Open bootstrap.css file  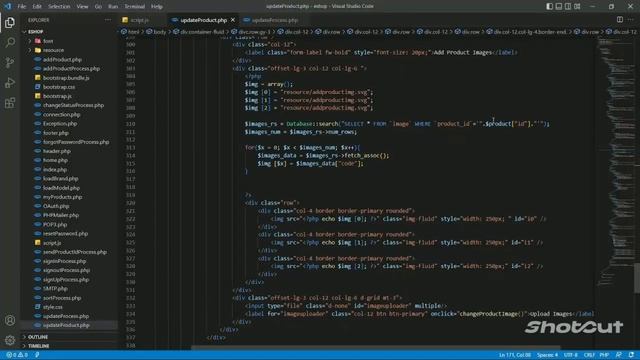pos(59,87)
